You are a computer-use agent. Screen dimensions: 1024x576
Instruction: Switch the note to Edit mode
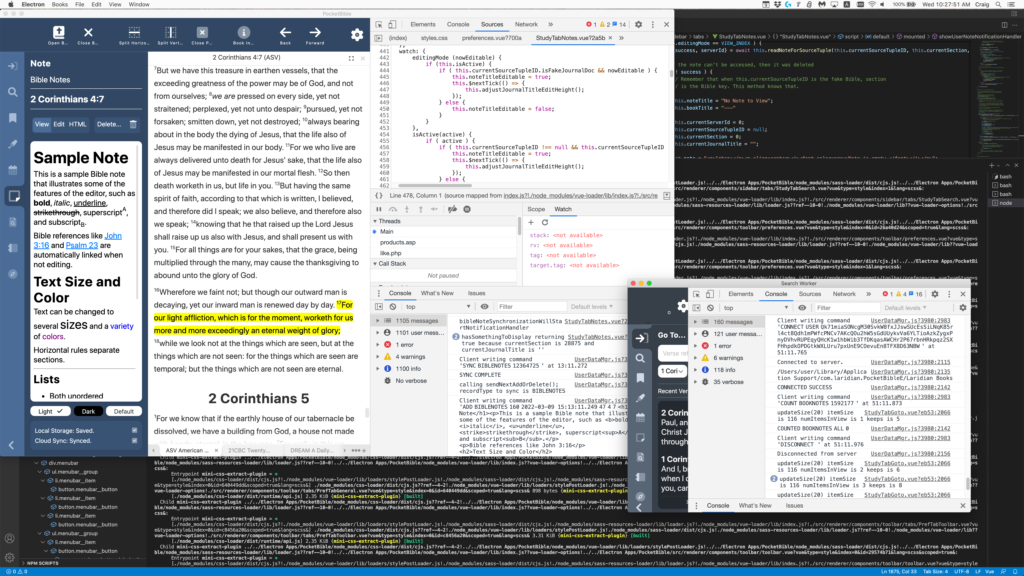tap(59, 124)
